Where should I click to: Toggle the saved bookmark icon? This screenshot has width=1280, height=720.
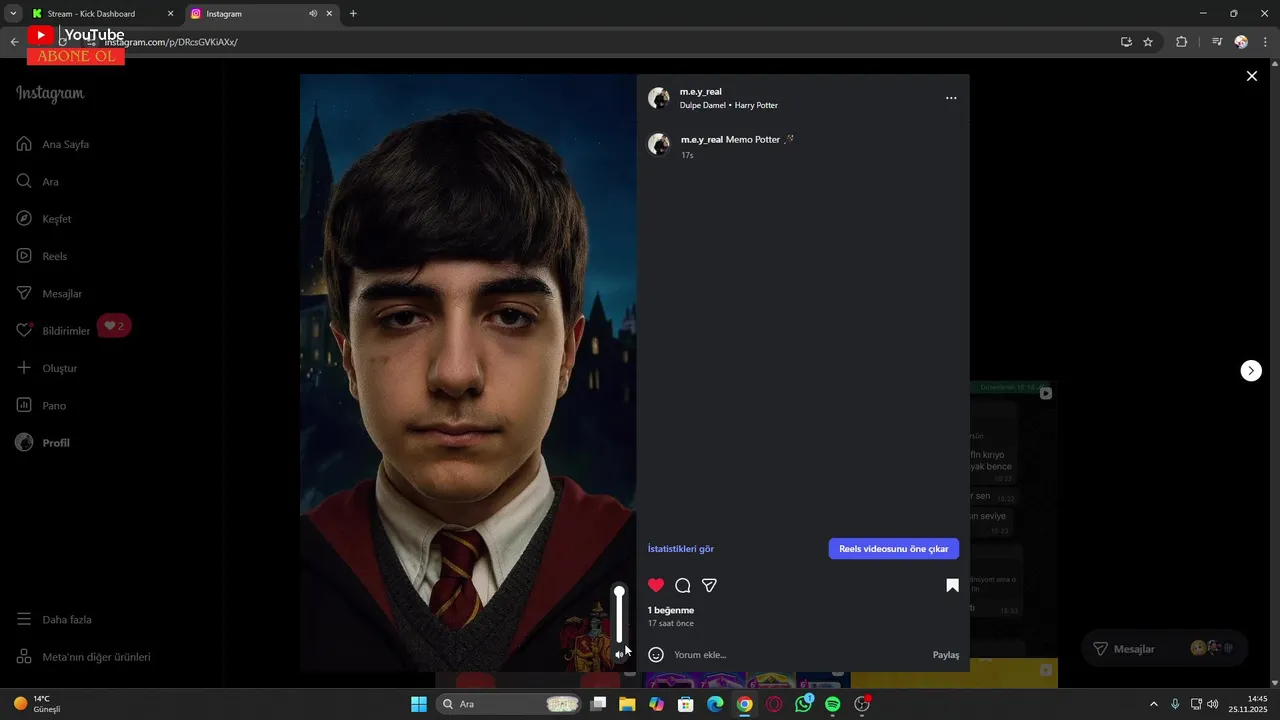pos(952,586)
